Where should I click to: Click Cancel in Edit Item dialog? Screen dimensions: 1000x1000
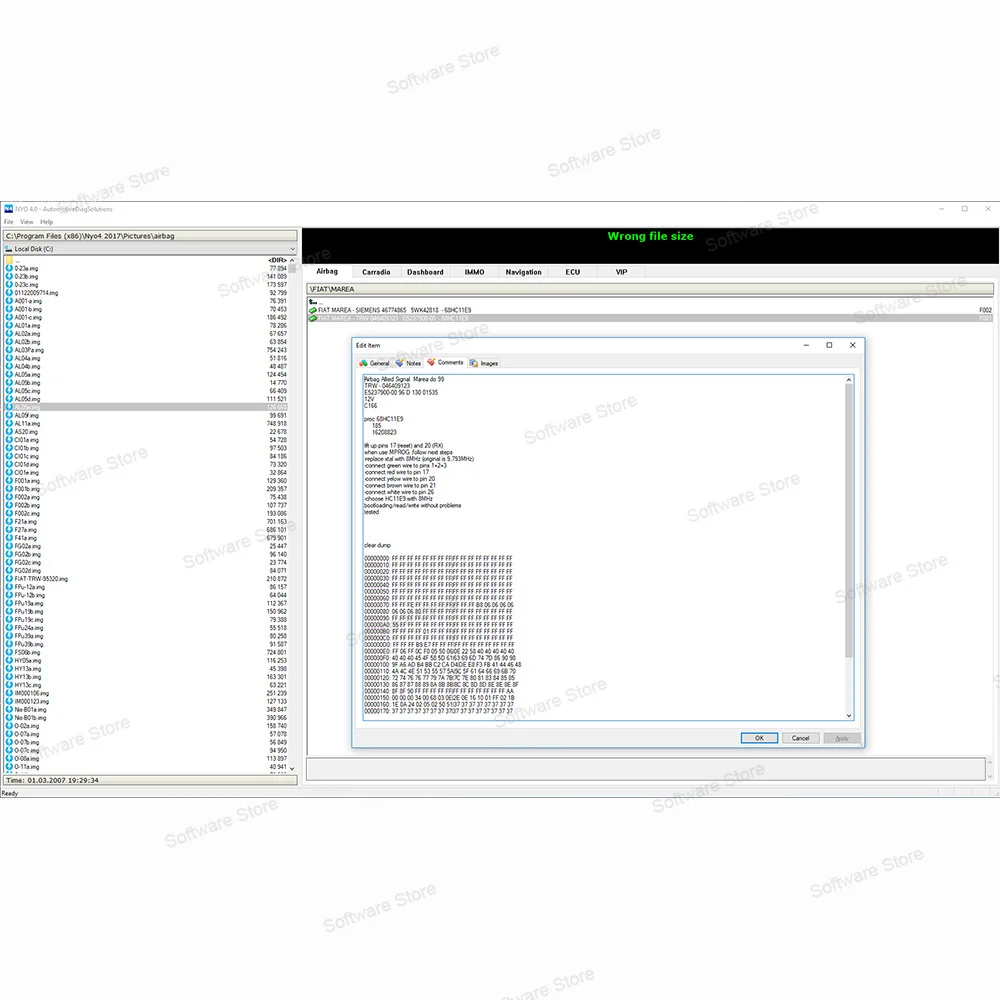800,738
